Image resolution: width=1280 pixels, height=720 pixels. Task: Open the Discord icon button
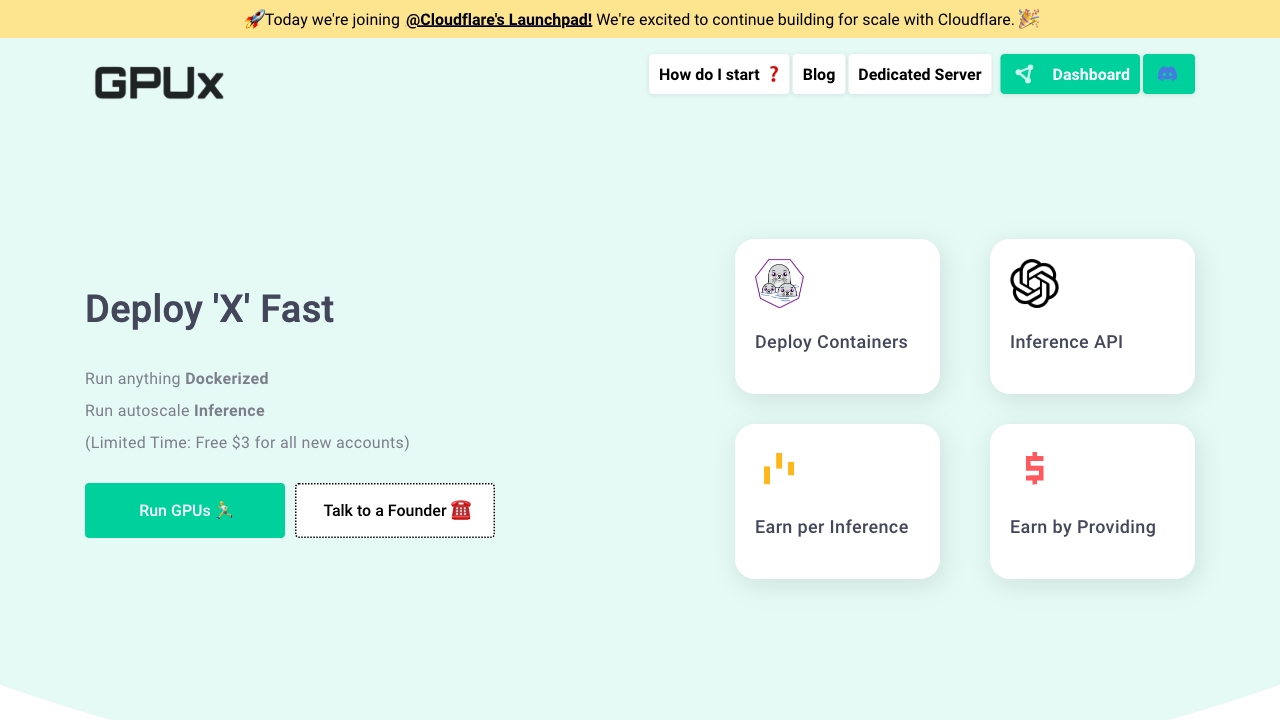coord(1168,74)
